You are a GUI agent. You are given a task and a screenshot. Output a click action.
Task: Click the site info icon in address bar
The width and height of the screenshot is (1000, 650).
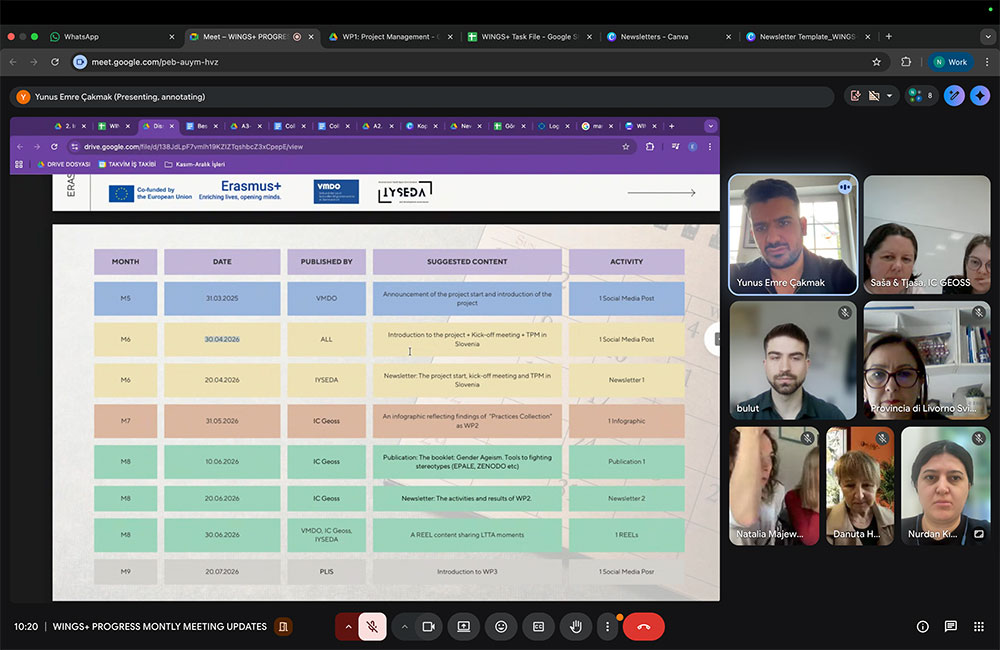[x=80, y=62]
